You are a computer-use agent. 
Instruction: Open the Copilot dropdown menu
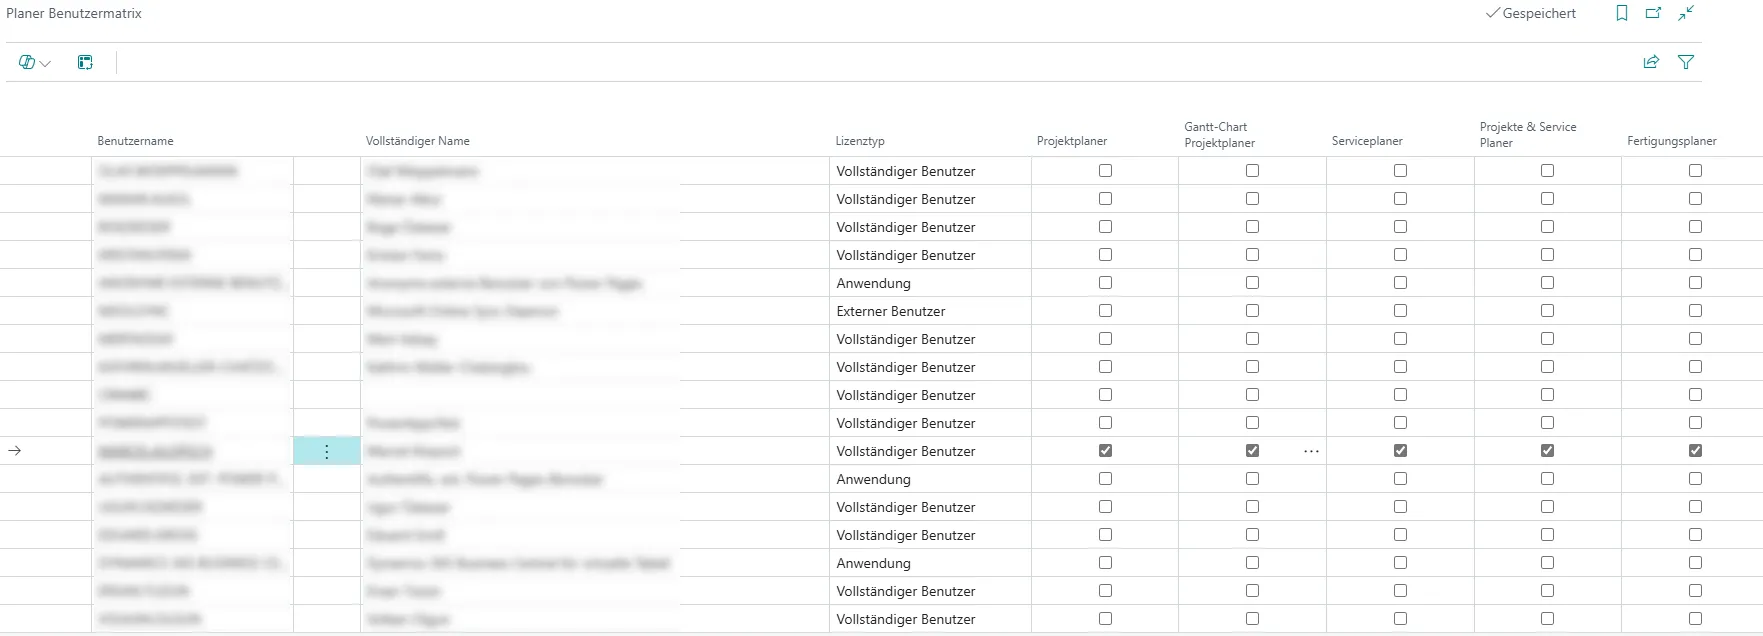click(x=34, y=63)
